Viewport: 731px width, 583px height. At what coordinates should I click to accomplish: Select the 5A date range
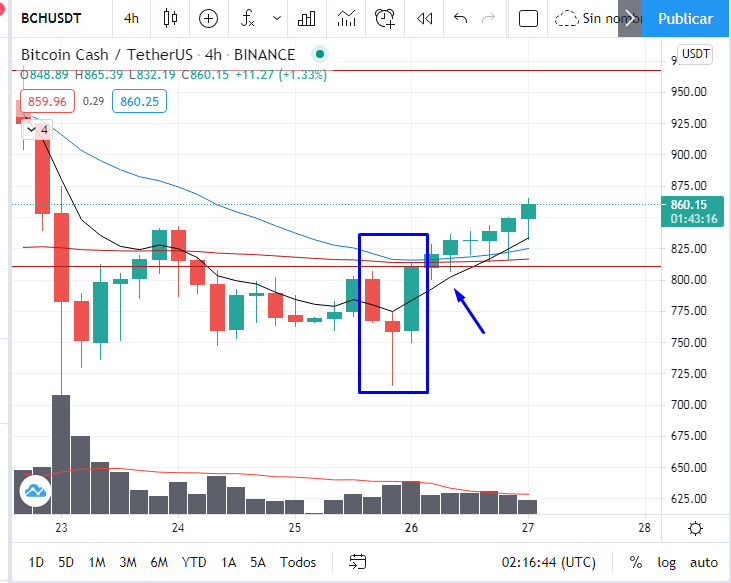click(258, 562)
